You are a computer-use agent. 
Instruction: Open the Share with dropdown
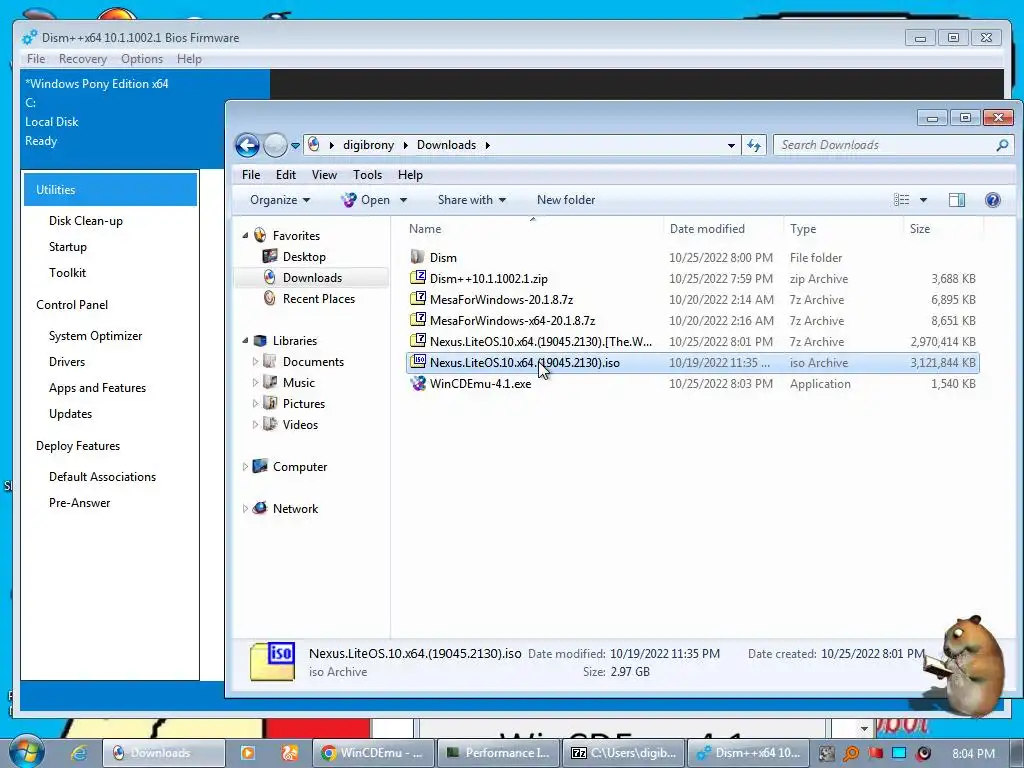coord(472,200)
